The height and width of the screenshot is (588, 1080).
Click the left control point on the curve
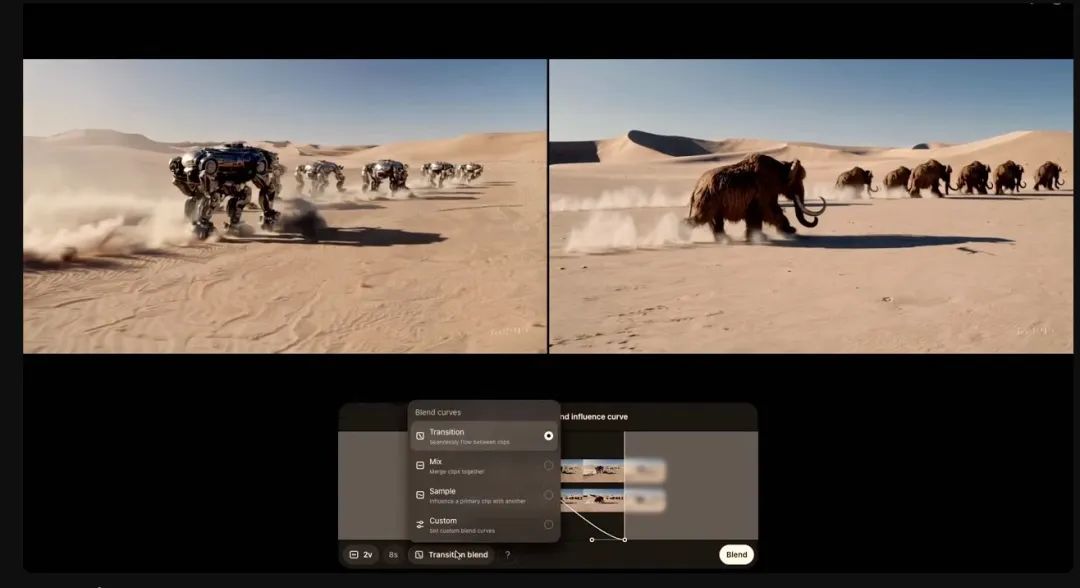point(592,540)
